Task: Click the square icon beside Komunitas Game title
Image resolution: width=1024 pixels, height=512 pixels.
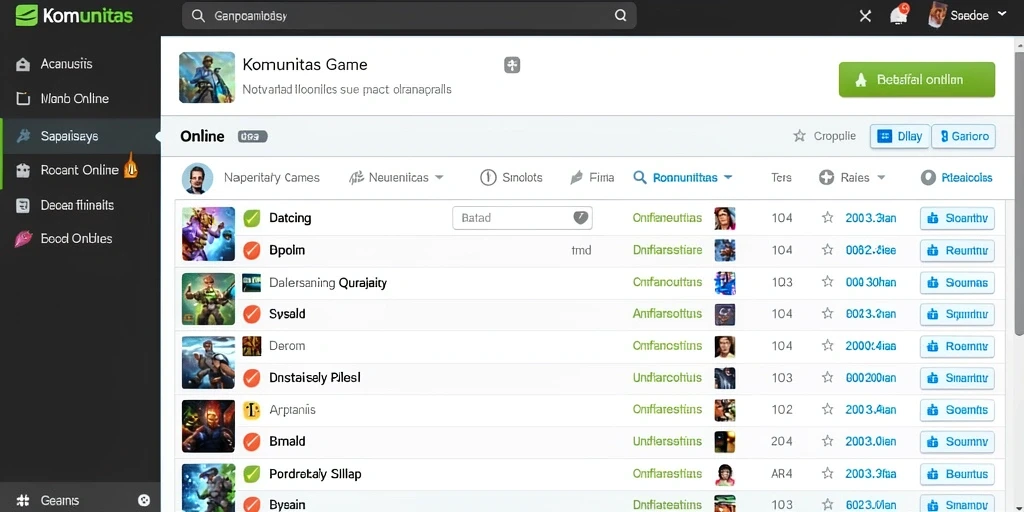Action: pyautogui.click(x=512, y=65)
